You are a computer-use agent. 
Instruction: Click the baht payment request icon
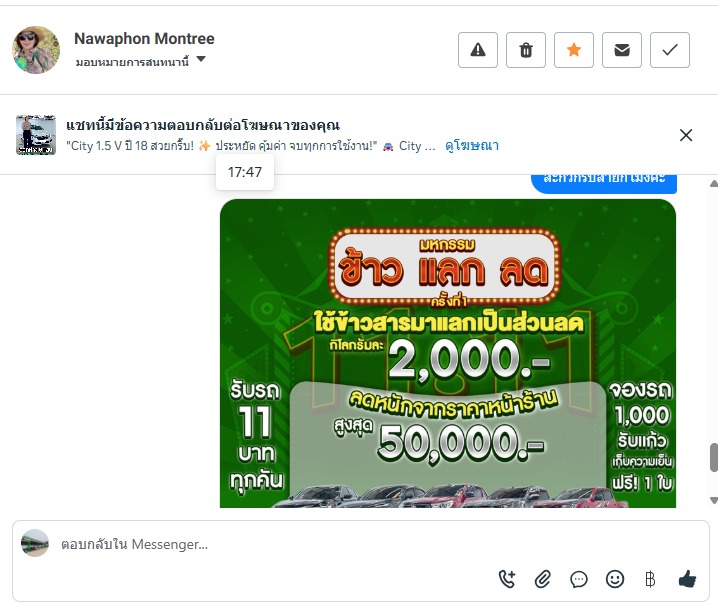[x=650, y=579]
